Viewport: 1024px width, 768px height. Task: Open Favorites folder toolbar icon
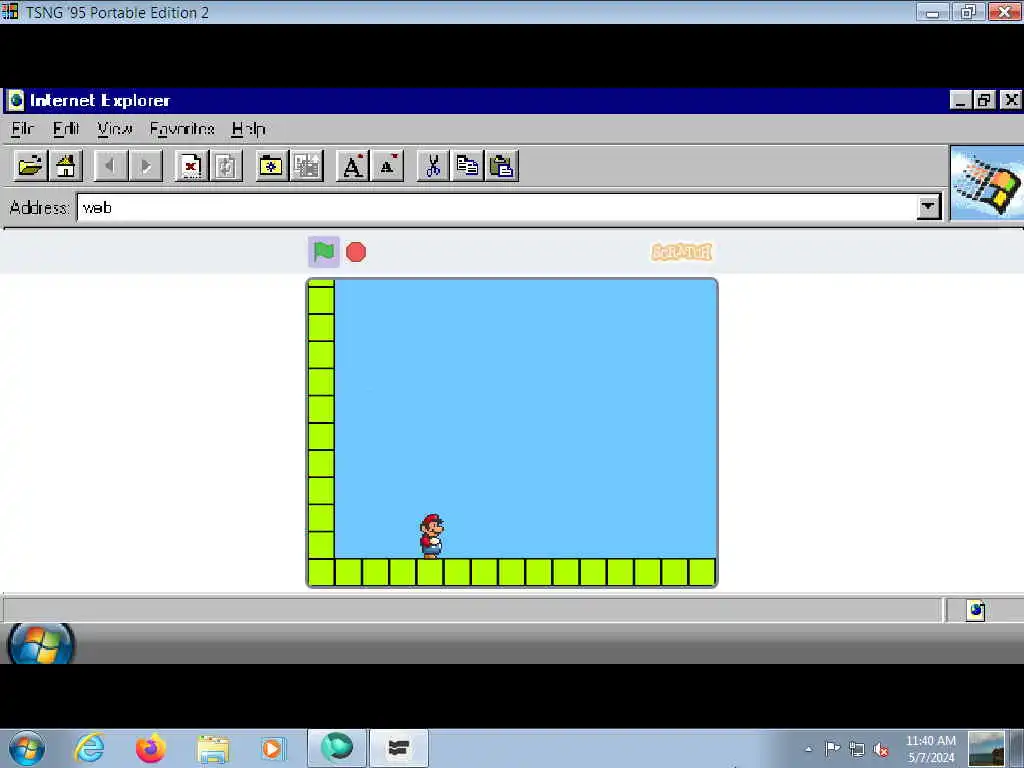click(271, 166)
